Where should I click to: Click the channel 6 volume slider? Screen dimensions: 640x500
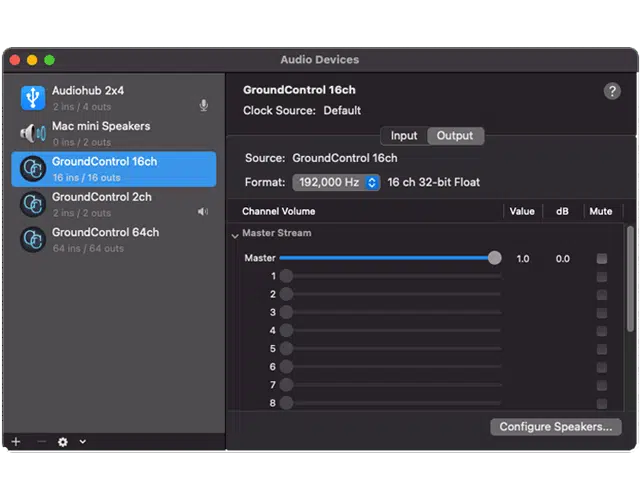(391, 367)
